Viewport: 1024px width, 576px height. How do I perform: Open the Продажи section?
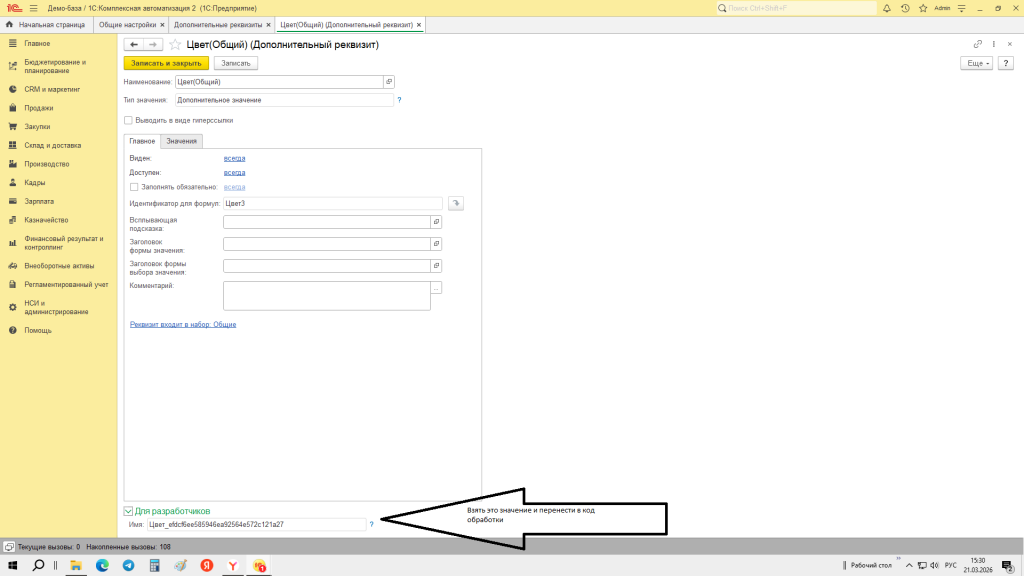click(39, 108)
